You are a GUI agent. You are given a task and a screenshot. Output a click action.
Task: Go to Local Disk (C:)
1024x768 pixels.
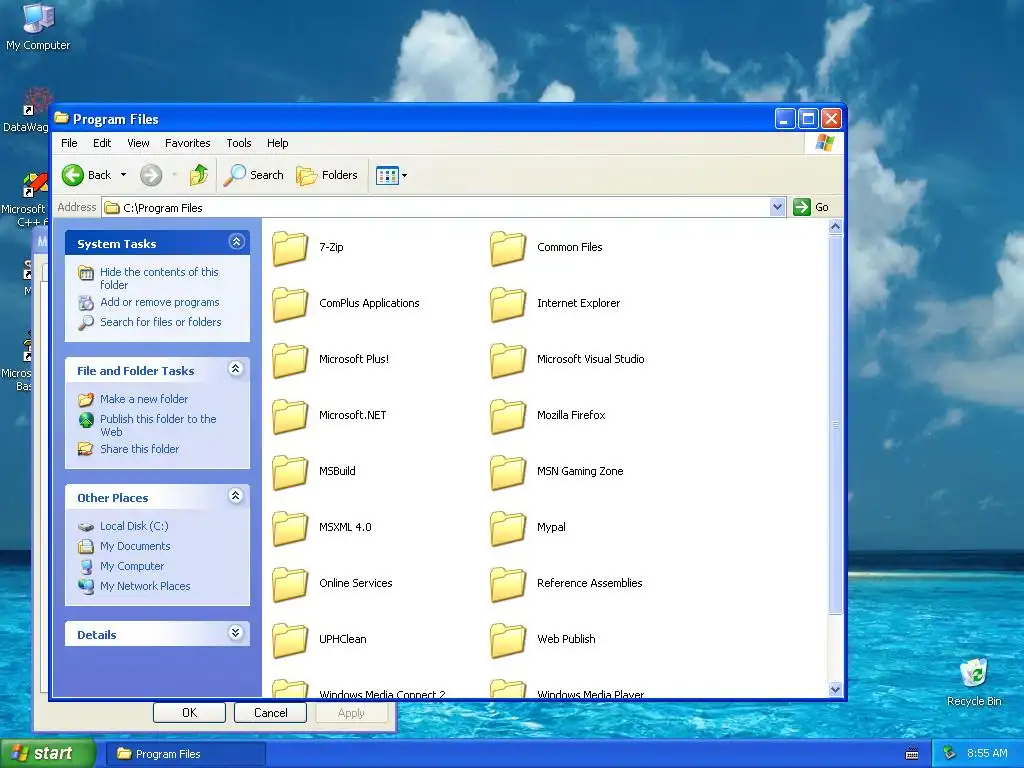pyautogui.click(x=134, y=526)
